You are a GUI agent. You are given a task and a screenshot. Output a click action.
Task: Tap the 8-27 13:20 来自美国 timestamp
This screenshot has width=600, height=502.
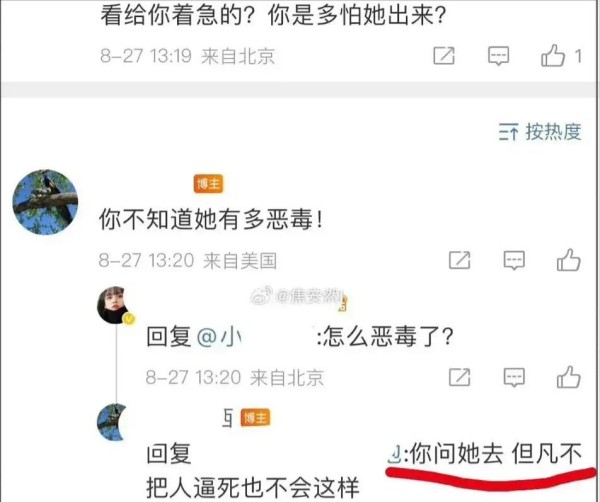coord(188,261)
